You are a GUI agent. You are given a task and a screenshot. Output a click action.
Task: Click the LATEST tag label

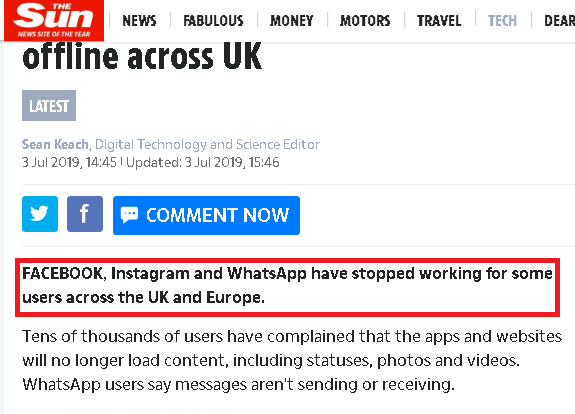pyautogui.click(x=49, y=106)
